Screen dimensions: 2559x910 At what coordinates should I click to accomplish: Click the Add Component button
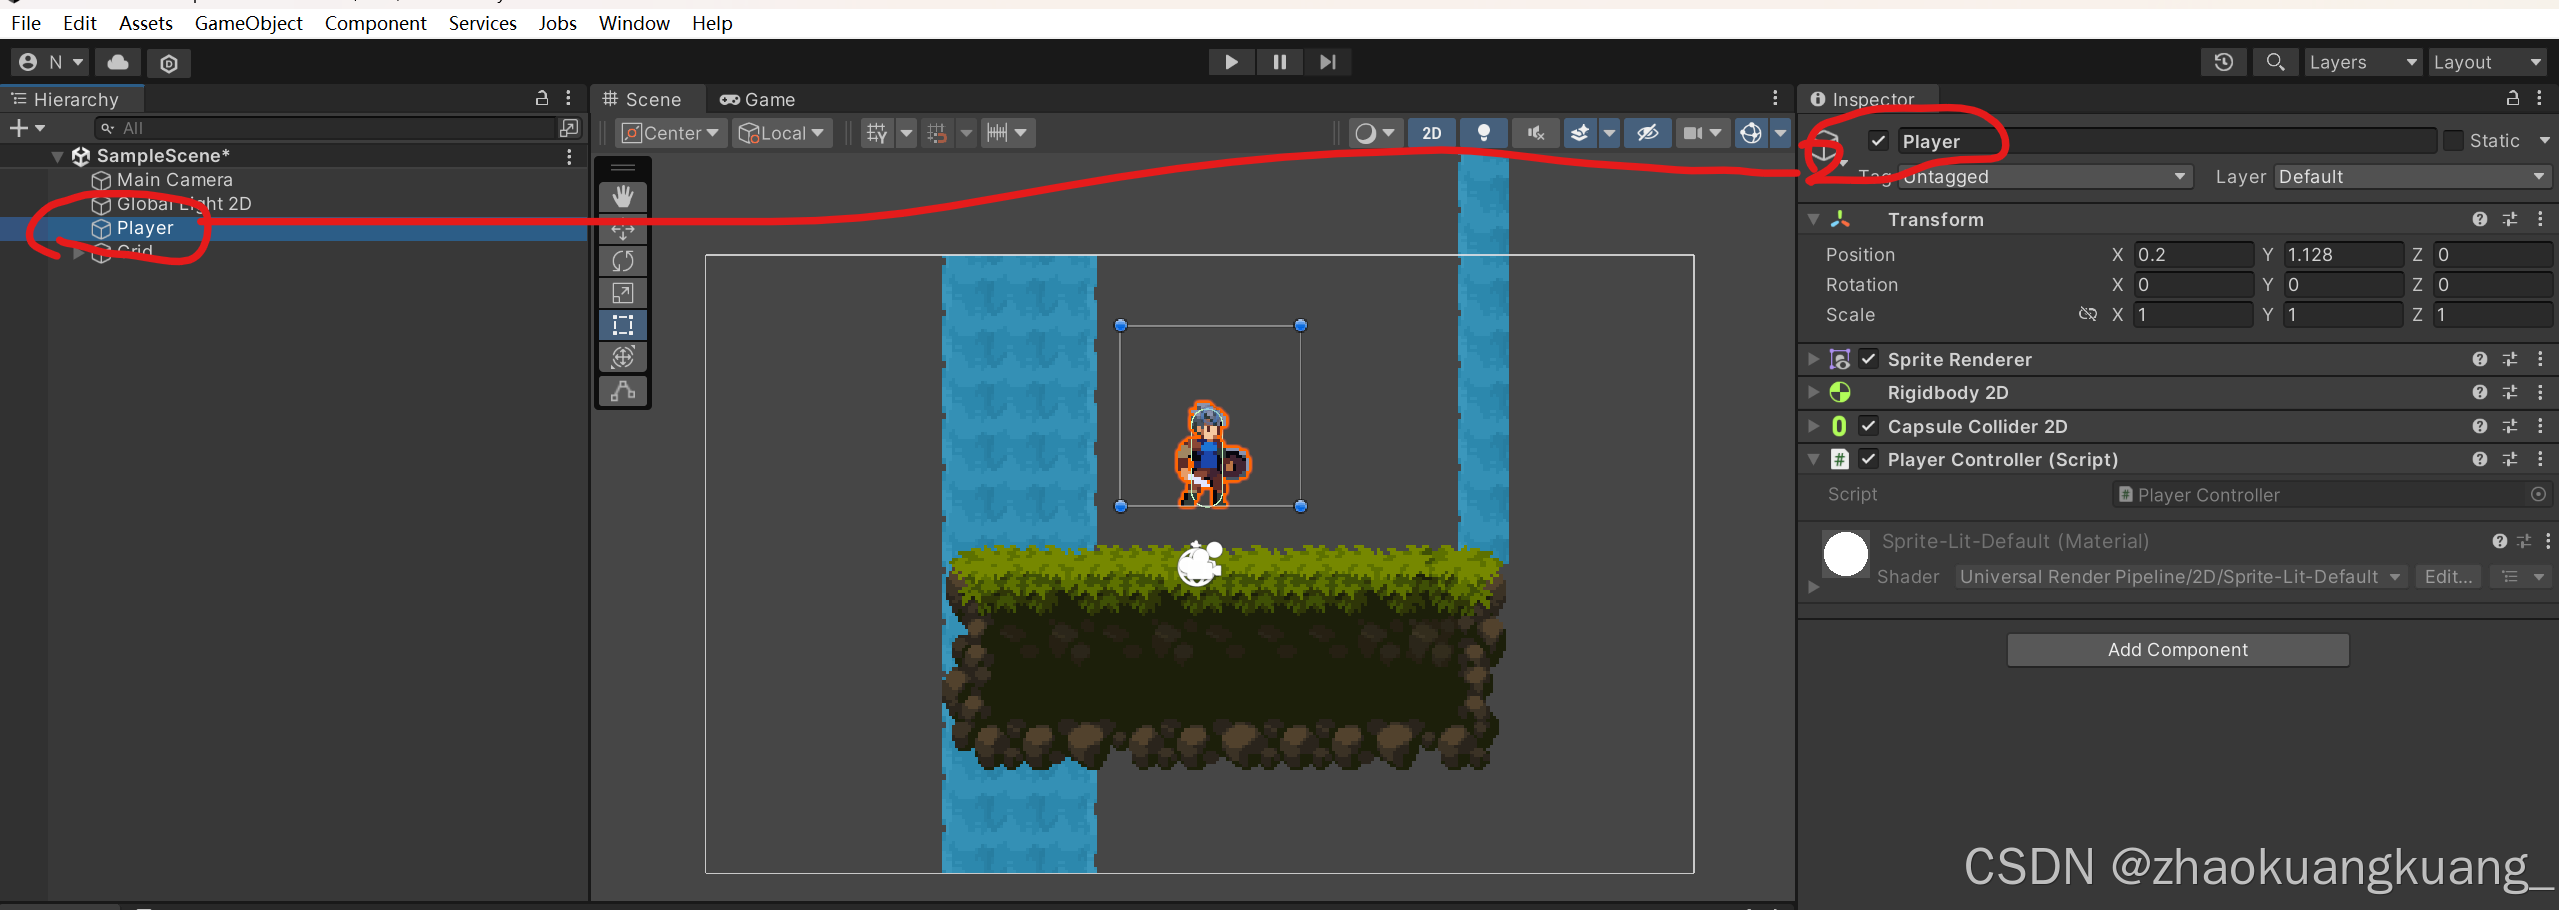tap(2178, 650)
